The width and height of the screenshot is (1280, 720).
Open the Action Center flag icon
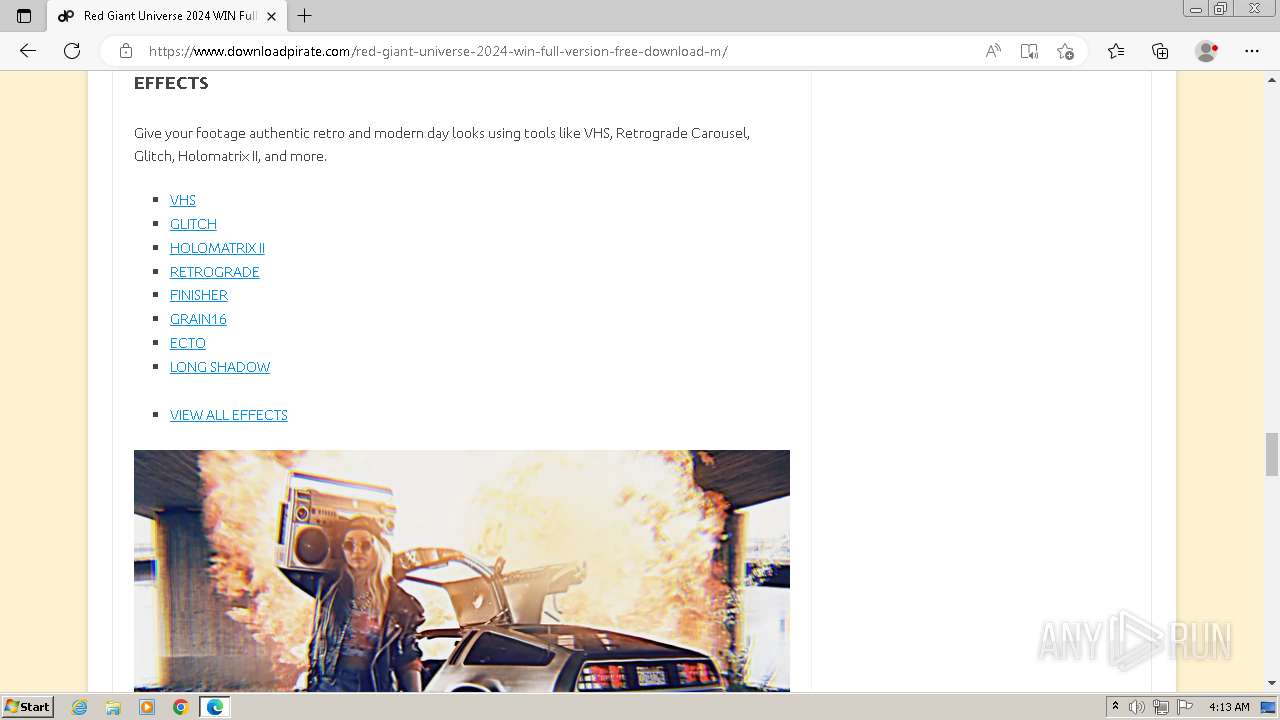coord(1185,707)
